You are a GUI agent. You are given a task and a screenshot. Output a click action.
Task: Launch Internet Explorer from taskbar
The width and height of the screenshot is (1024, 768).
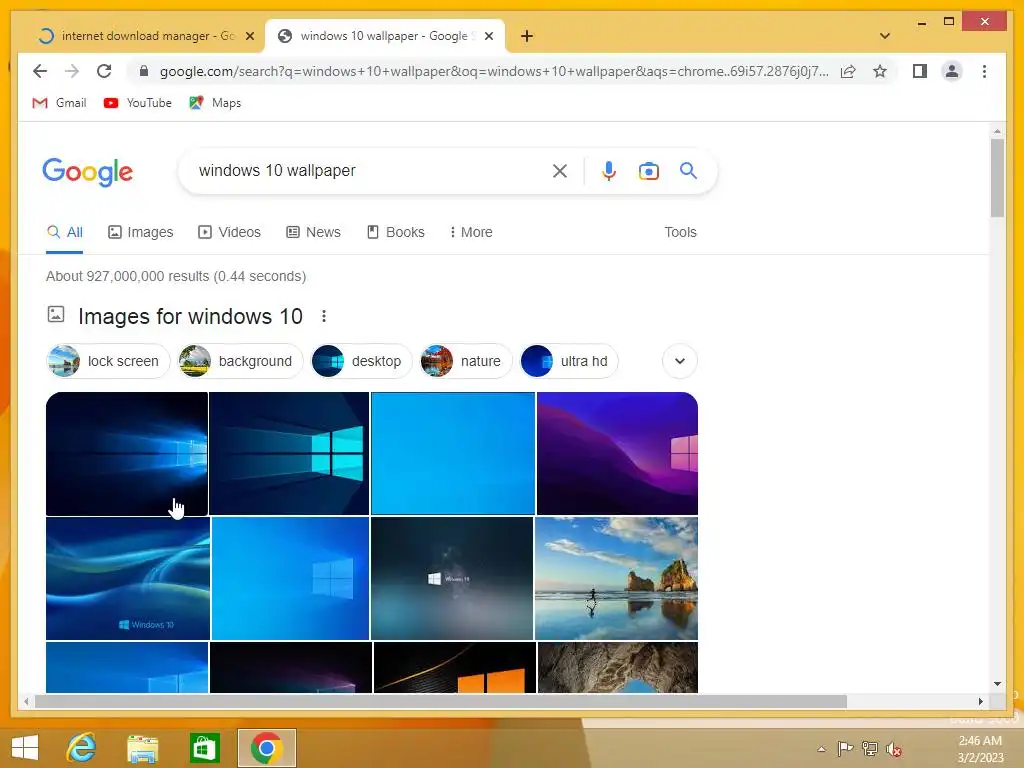[x=82, y=747]
